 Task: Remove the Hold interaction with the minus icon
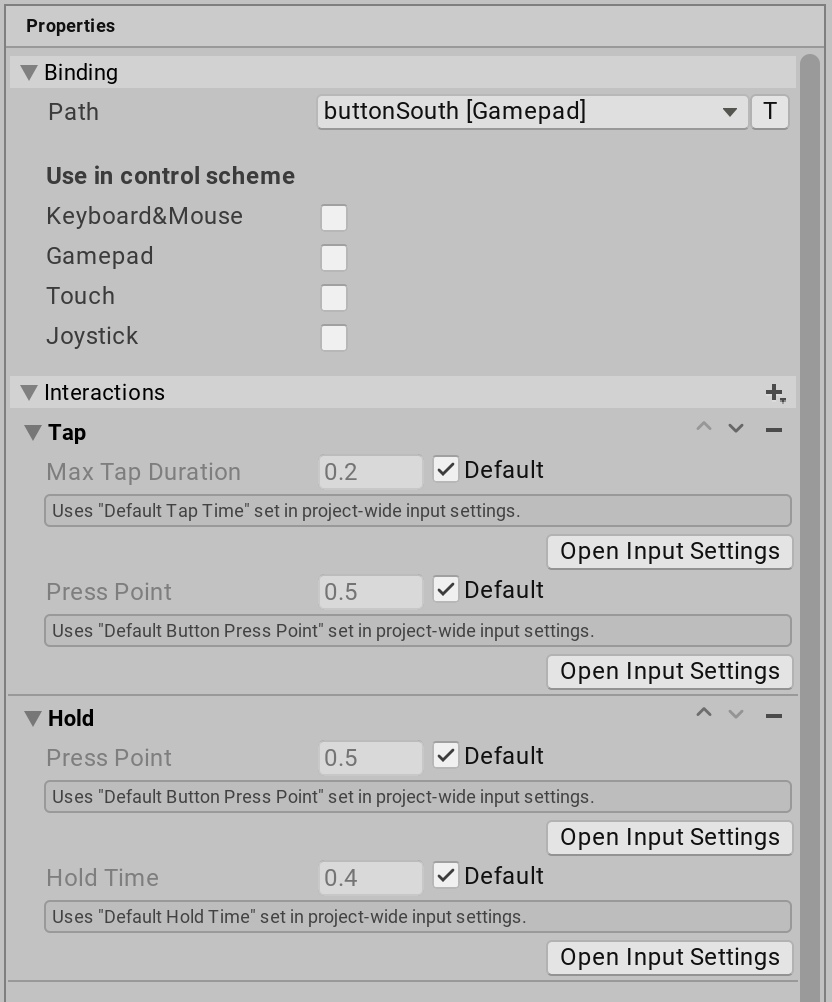775,714
